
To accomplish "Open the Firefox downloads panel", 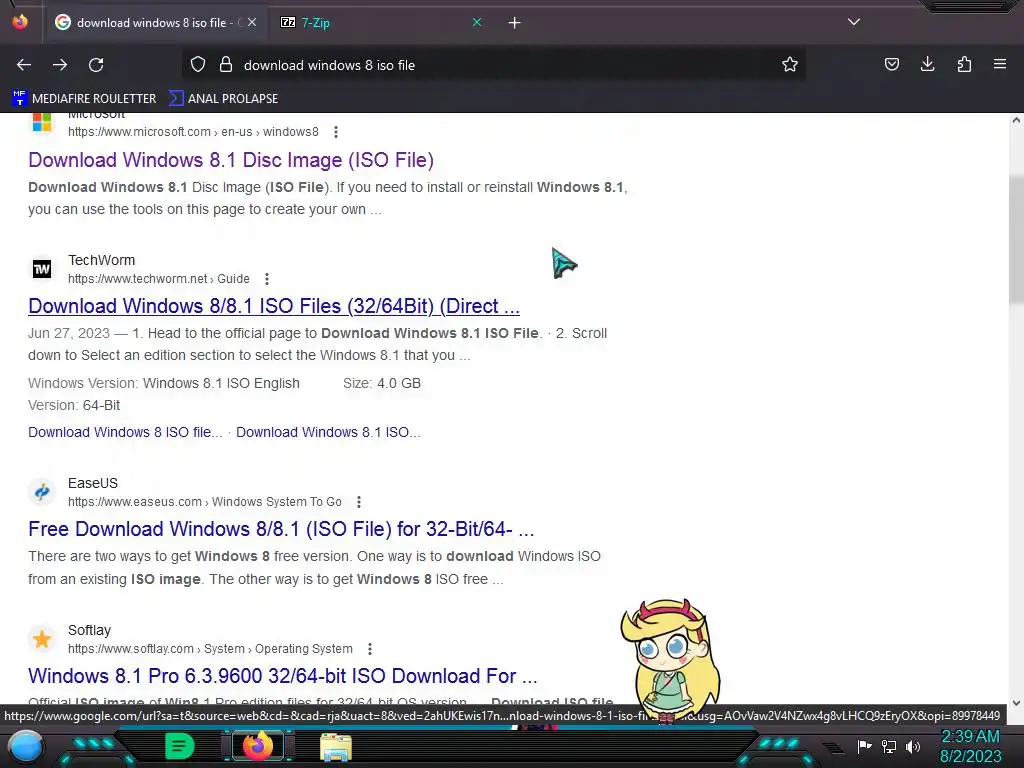I will (927, 64).
